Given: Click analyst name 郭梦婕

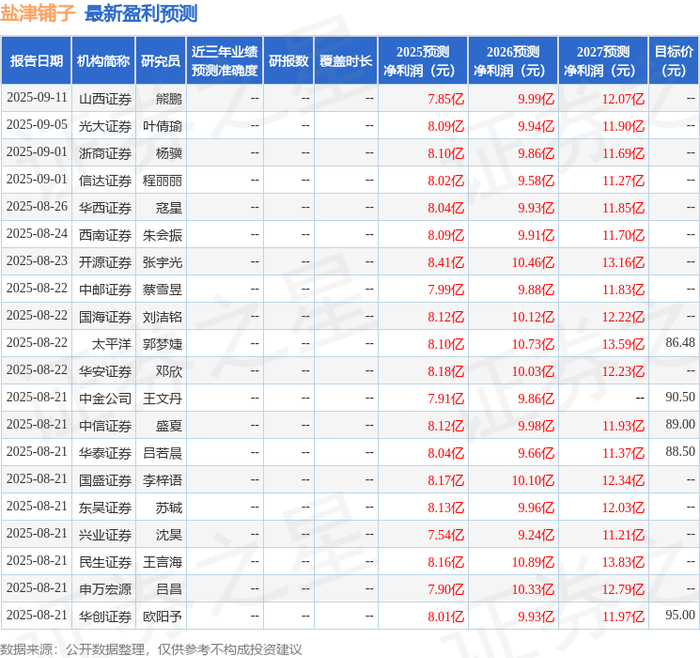Looking at the screenshot, I should point(162,344).
